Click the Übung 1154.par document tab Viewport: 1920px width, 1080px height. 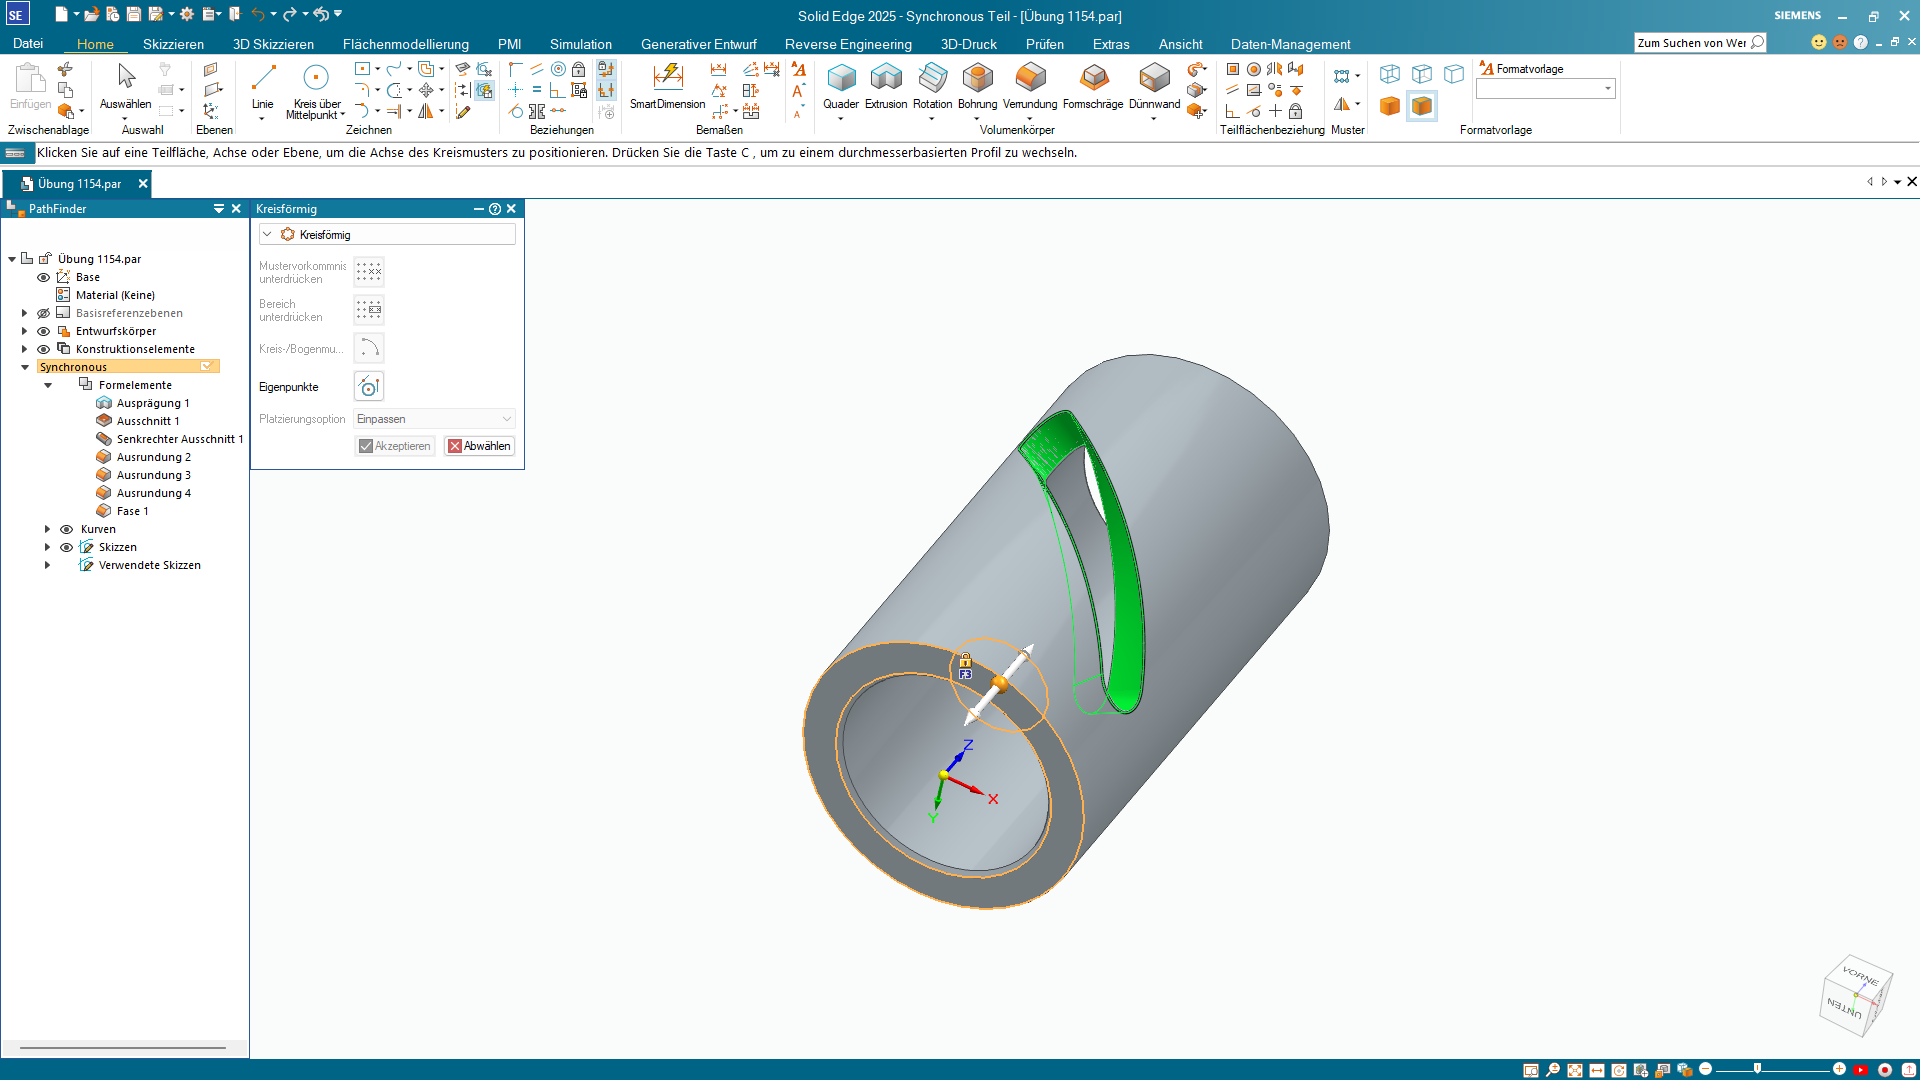[x=78, y=184]
